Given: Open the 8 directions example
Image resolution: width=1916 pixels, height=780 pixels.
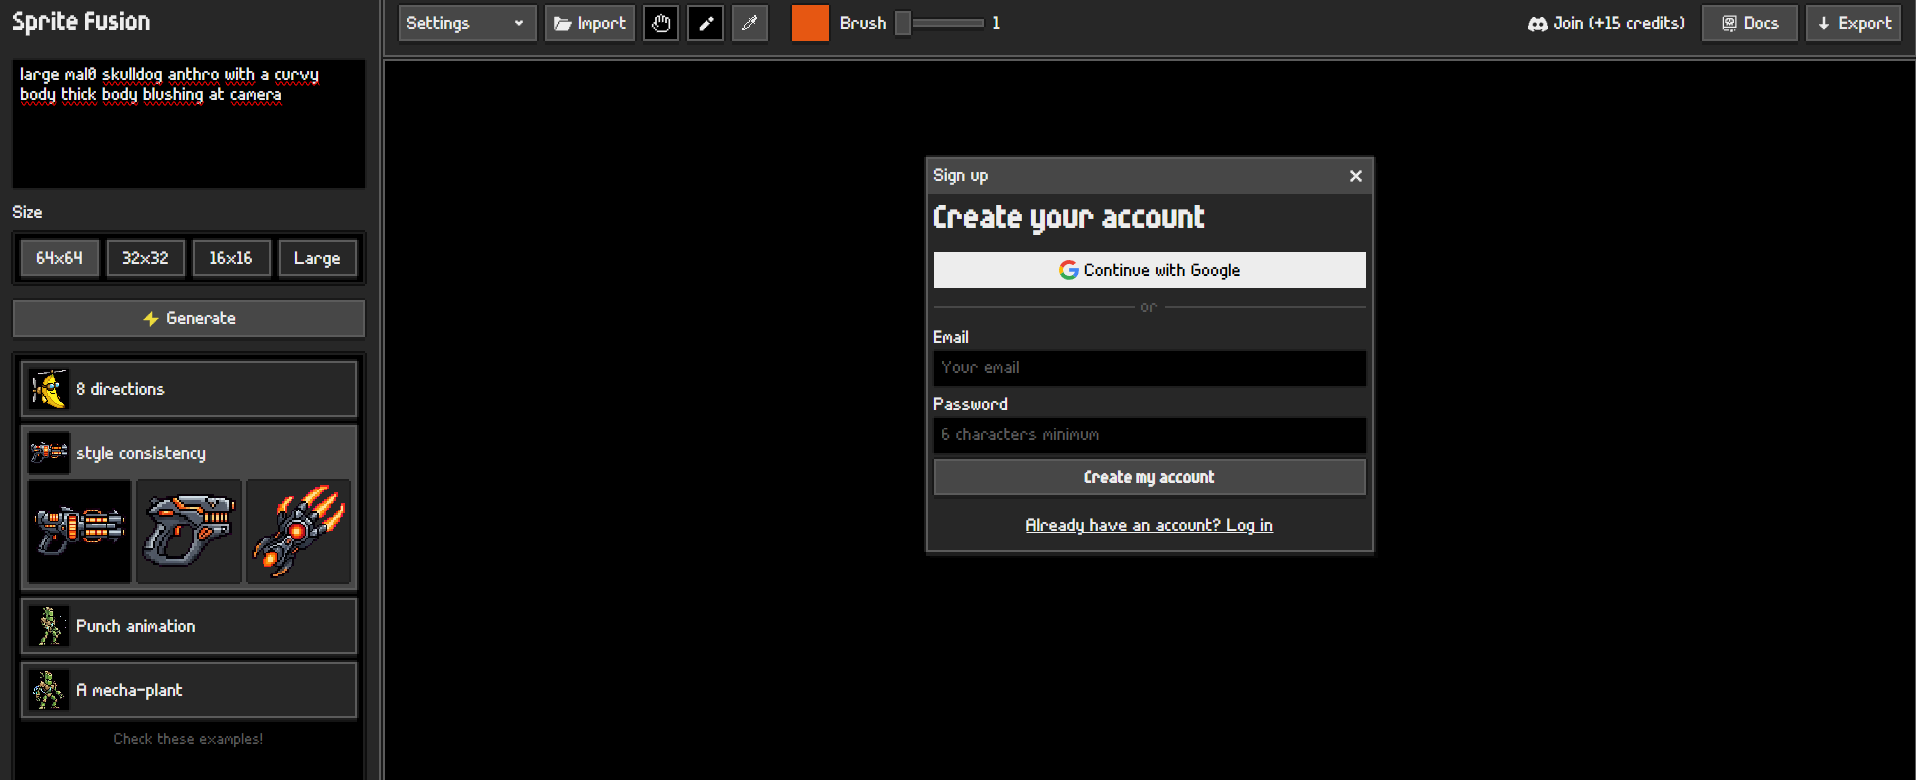Looking at the screenshot, I should tap(189, 389).
